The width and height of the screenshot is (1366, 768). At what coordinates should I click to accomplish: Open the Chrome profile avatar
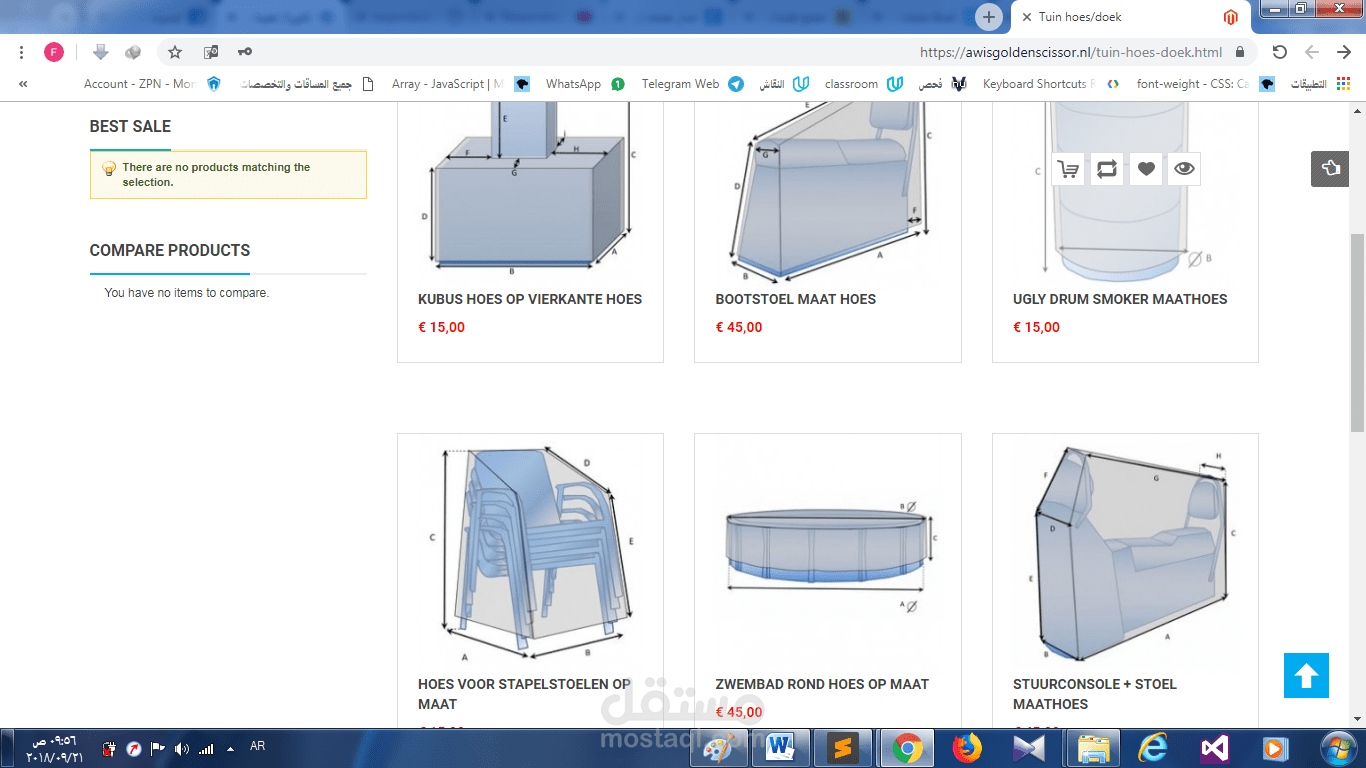click(54, 52)
